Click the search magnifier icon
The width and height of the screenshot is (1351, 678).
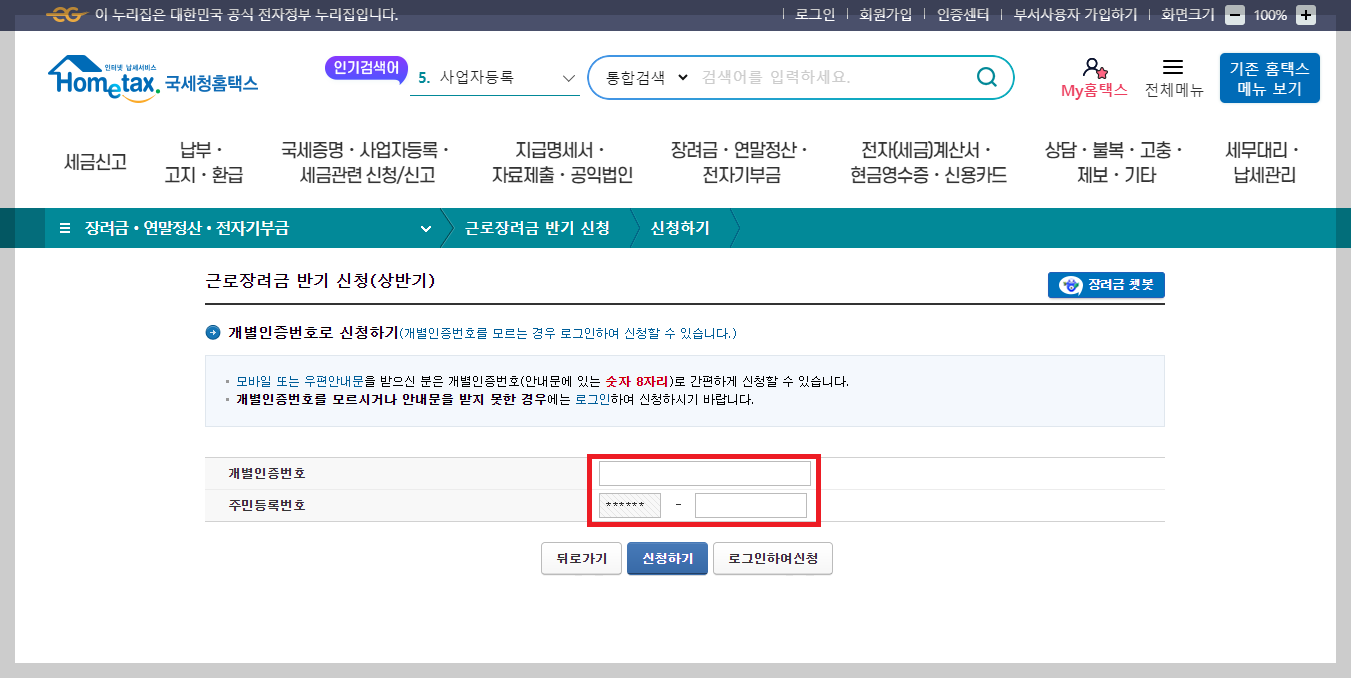pos(986,77)
